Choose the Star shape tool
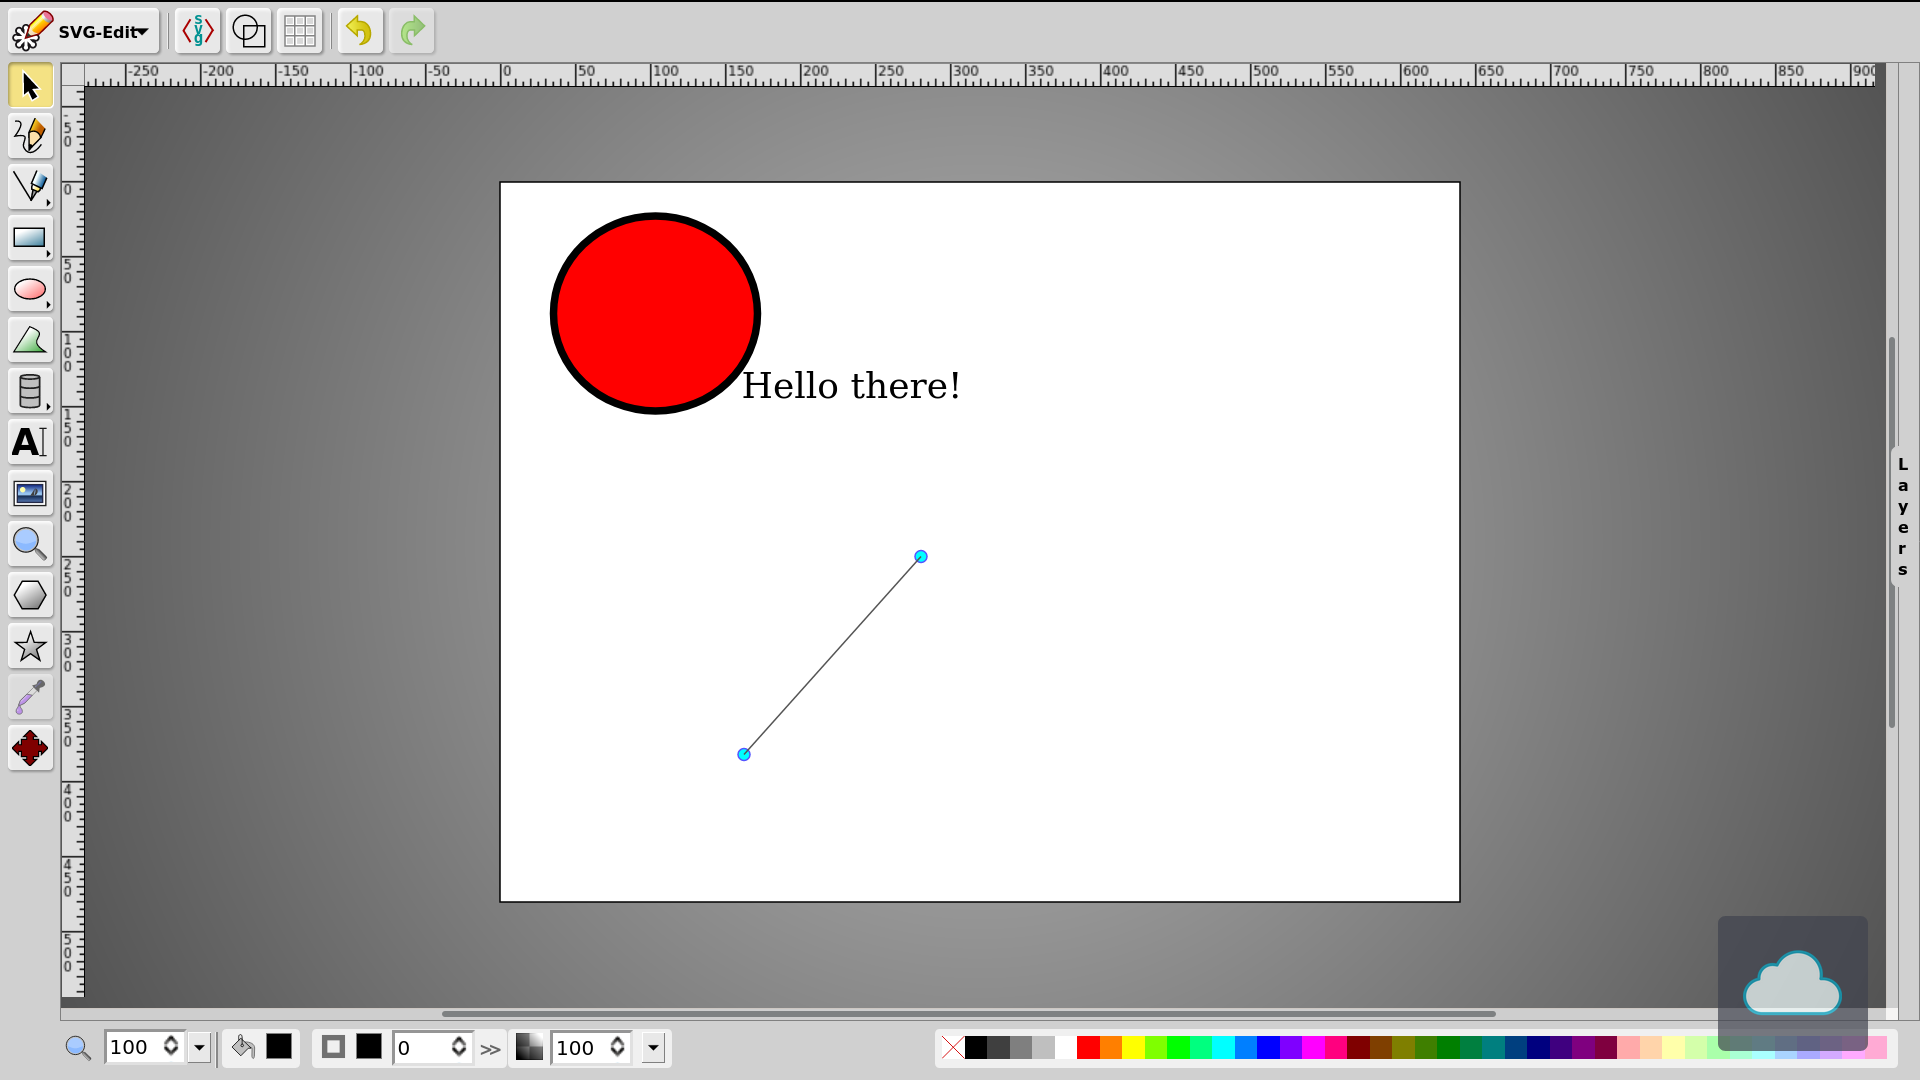Viewport: 1920px width, 1080px height. pos(30,646)
